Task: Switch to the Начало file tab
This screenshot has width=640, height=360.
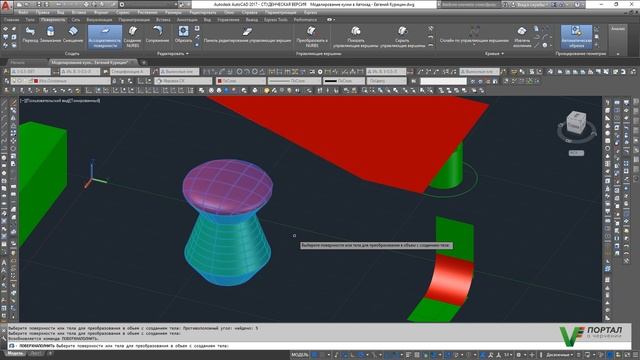Action: 18,62
